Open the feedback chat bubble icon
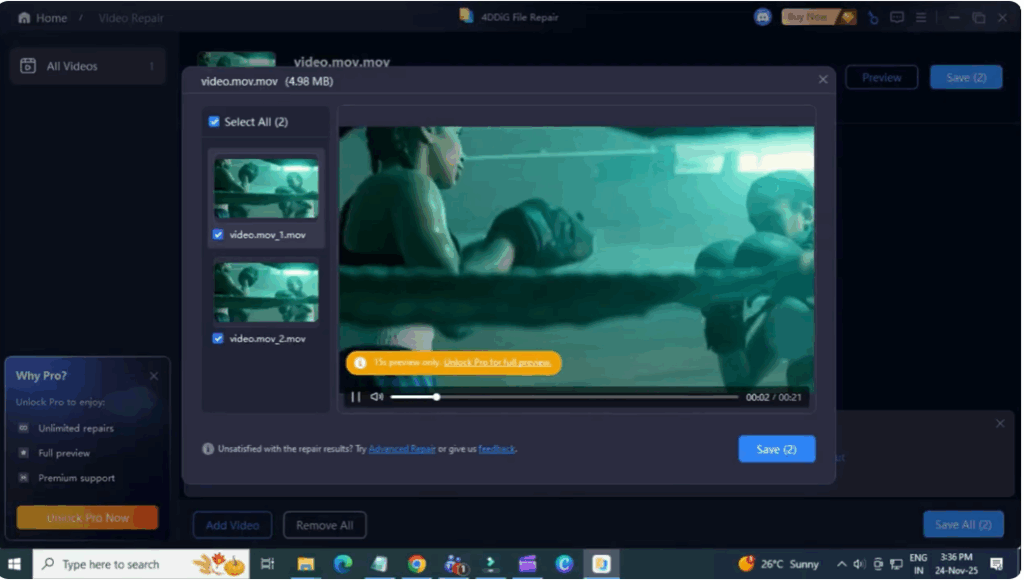This screenshot has height=580, width=1024. click(897, 17)
